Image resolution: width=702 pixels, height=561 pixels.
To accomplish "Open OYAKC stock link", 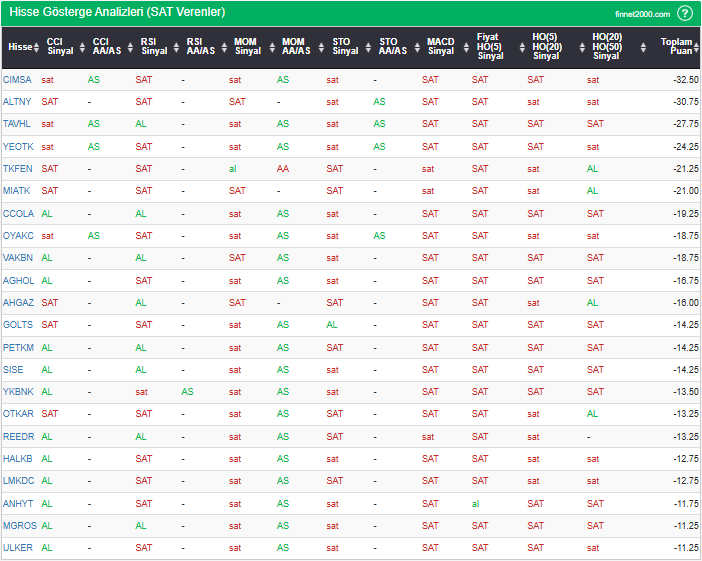I will (18, 236).
